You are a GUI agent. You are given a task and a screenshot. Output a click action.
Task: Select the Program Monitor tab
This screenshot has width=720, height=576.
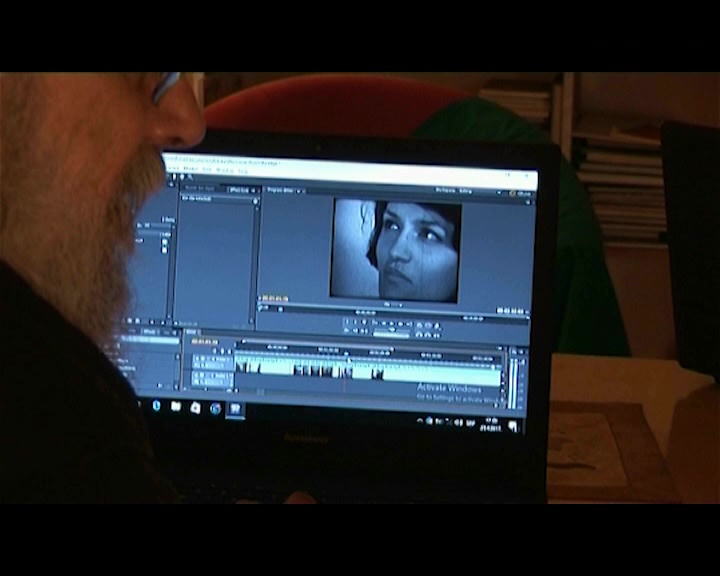pos(280,189)
